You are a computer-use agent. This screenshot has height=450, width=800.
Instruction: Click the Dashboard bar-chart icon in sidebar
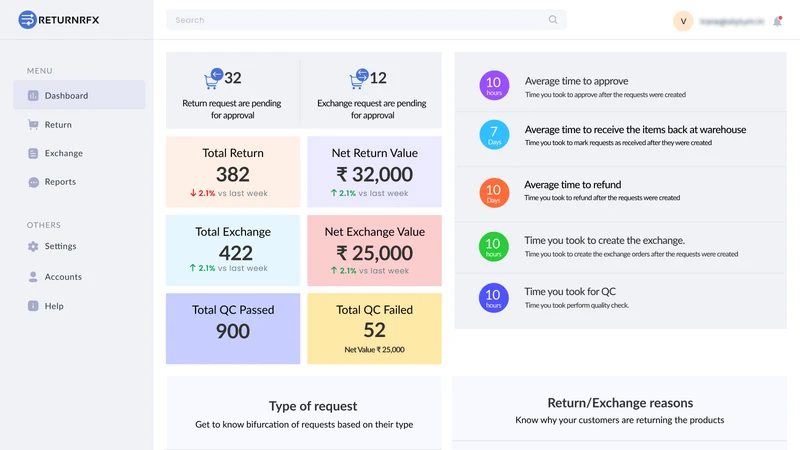click(33, 95)
